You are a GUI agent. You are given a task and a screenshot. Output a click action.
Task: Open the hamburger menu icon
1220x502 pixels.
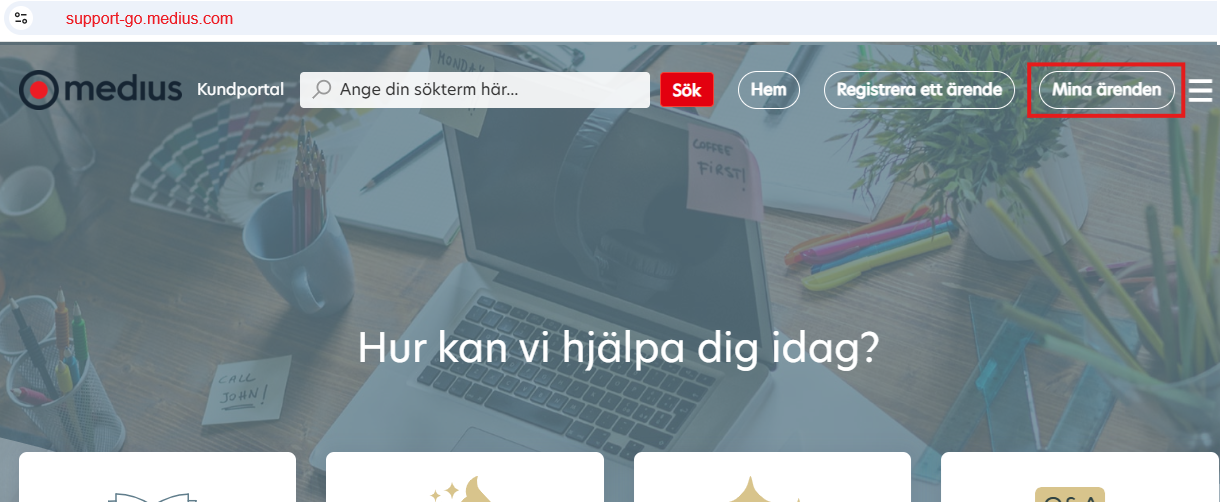[1201, 90]
